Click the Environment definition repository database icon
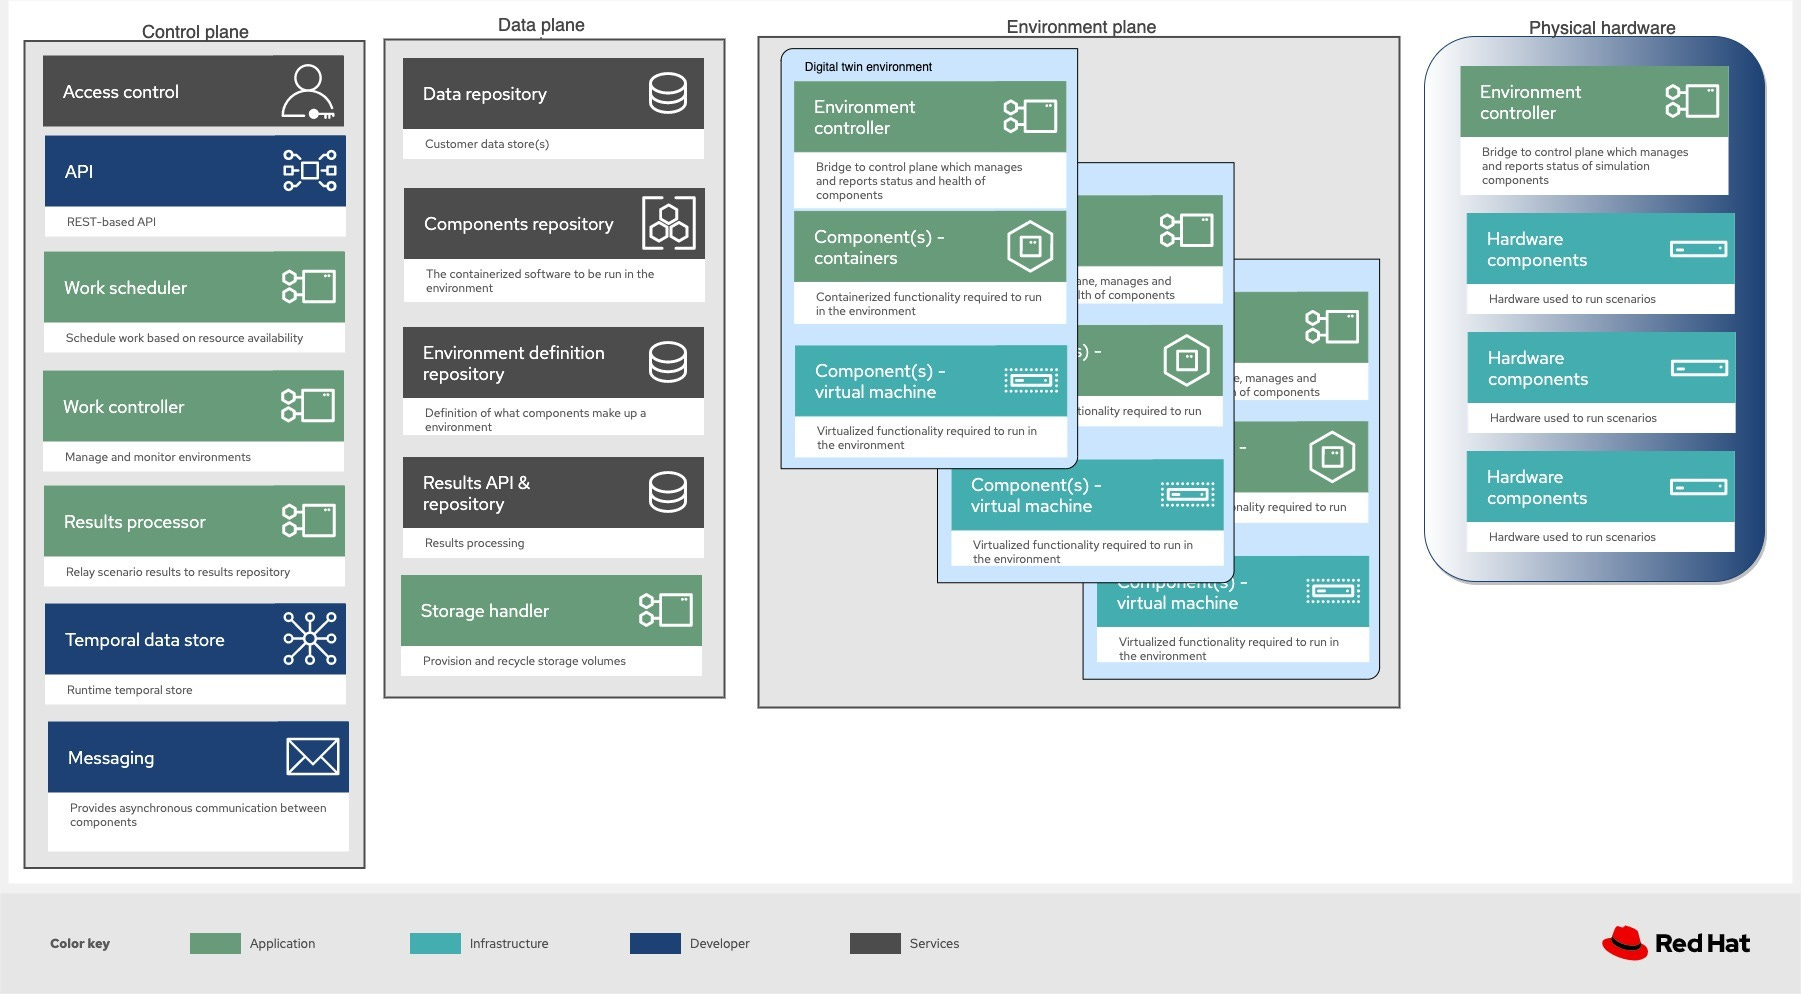This screenshot has width=1801, height=994. [668, 363]
